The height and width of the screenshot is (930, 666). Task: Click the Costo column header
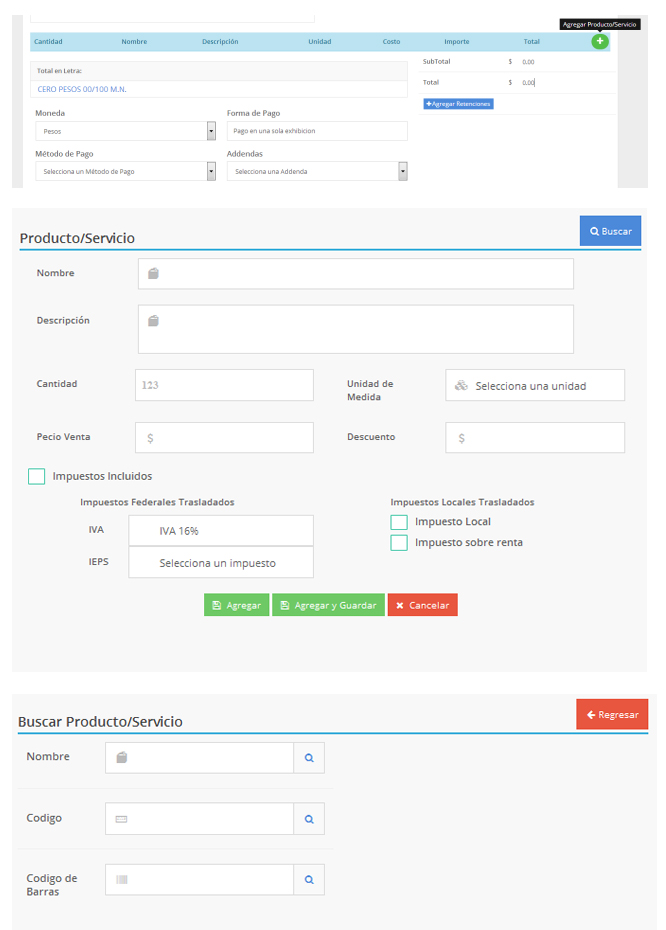point(391,42)
